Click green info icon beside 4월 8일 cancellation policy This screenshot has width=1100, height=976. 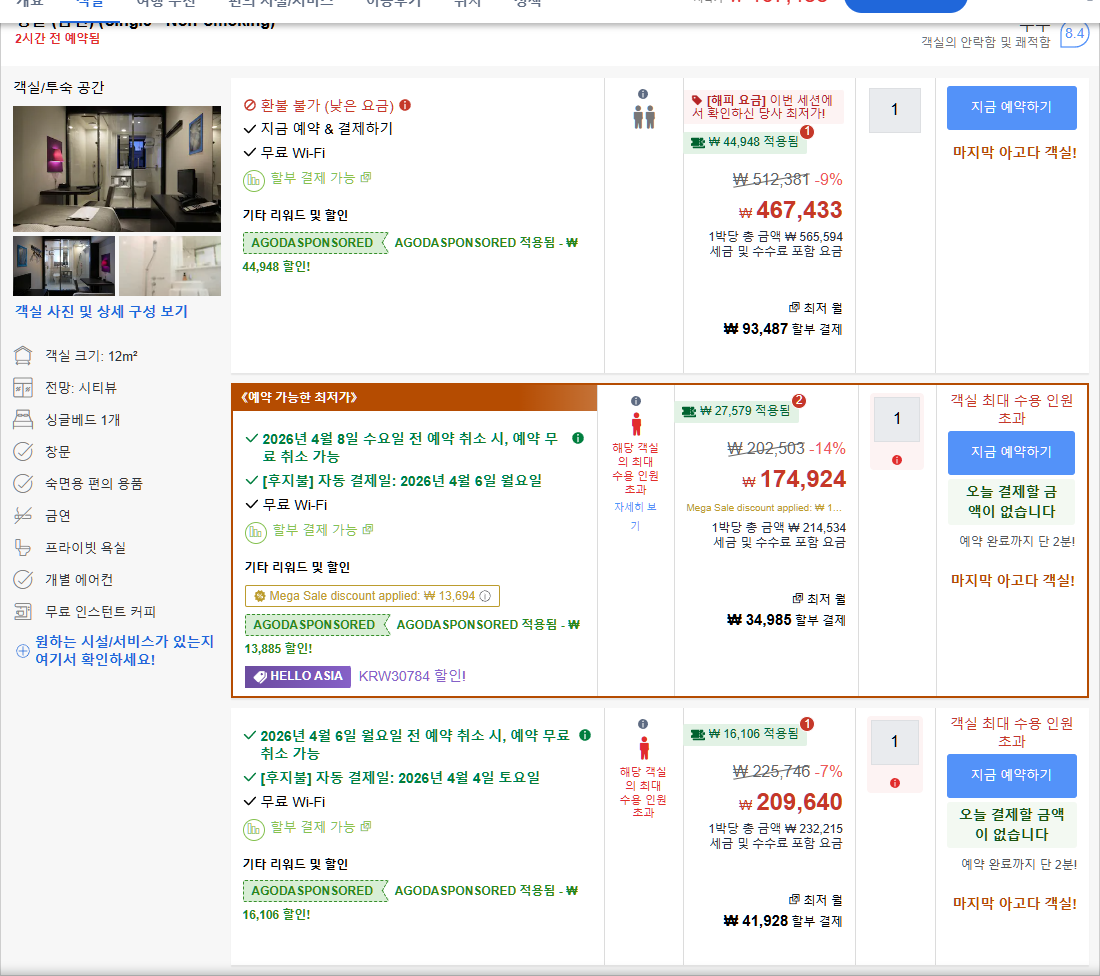point(578,439)
